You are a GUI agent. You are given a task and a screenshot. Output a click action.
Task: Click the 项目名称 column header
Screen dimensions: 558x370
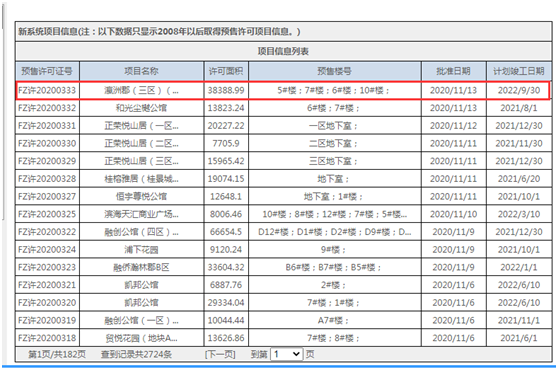141,71
